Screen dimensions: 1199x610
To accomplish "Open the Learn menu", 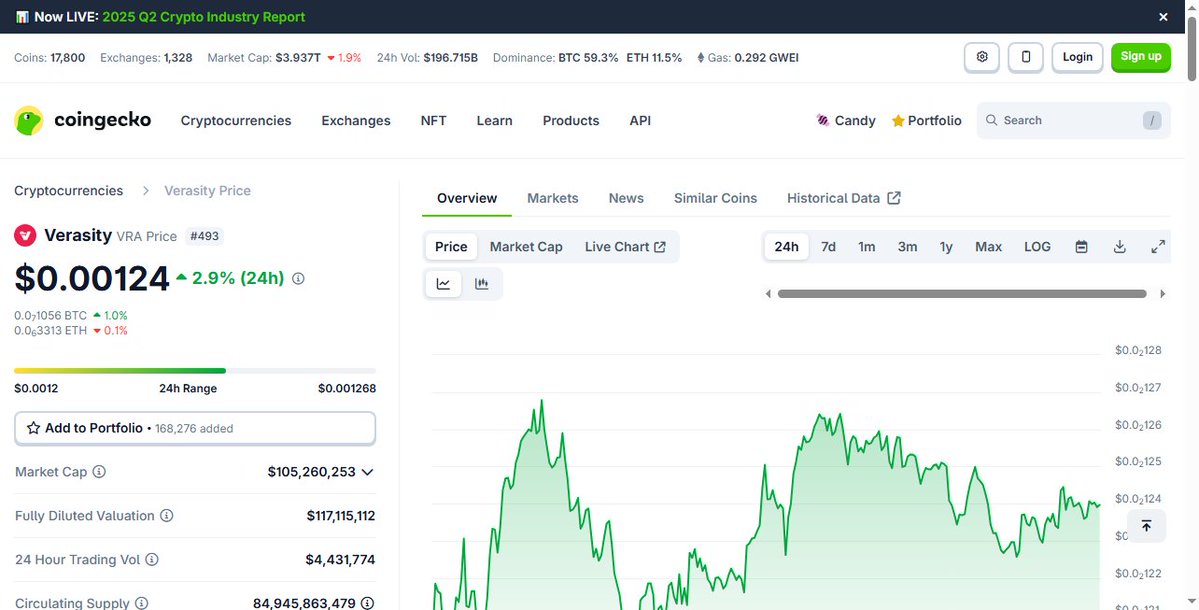I will 494,121.
